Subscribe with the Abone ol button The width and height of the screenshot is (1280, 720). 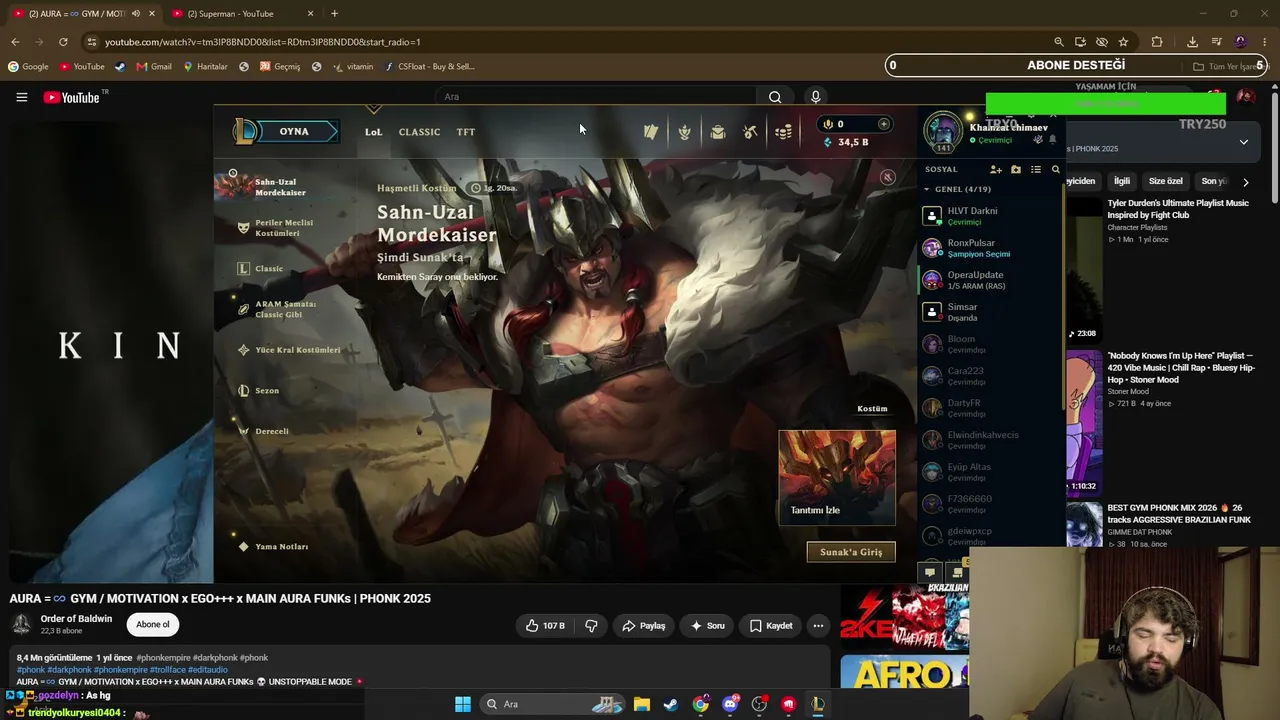pos(153,625)
